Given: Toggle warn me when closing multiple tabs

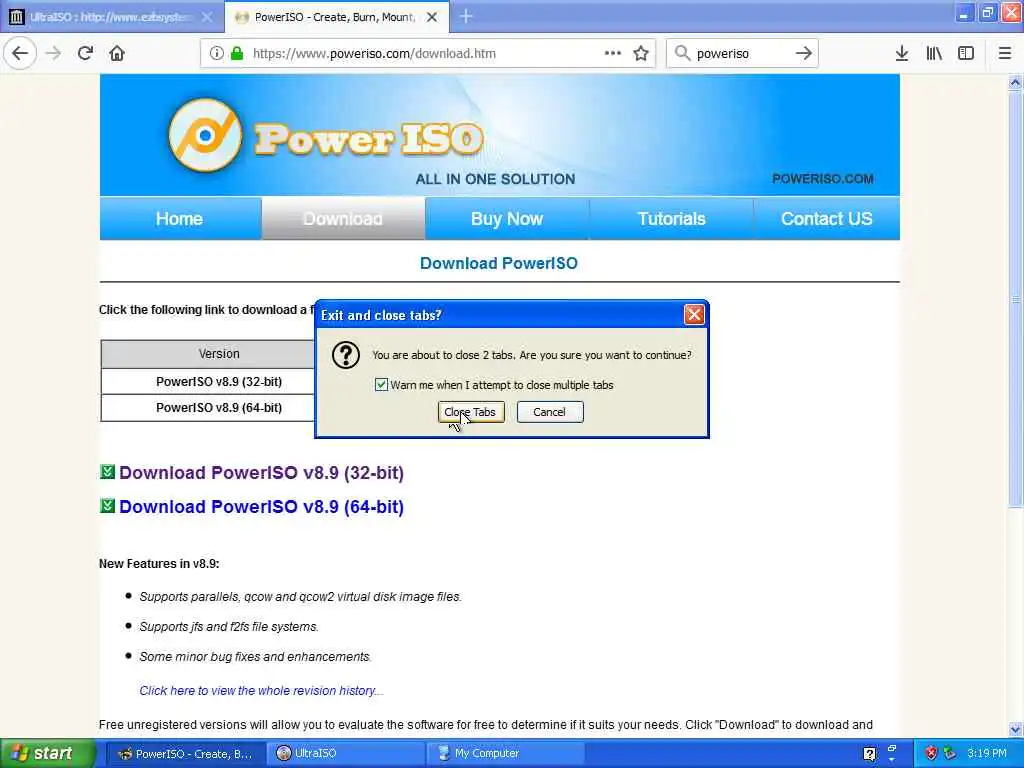Looking at the screenshot, I should click(x=381, y=385).
